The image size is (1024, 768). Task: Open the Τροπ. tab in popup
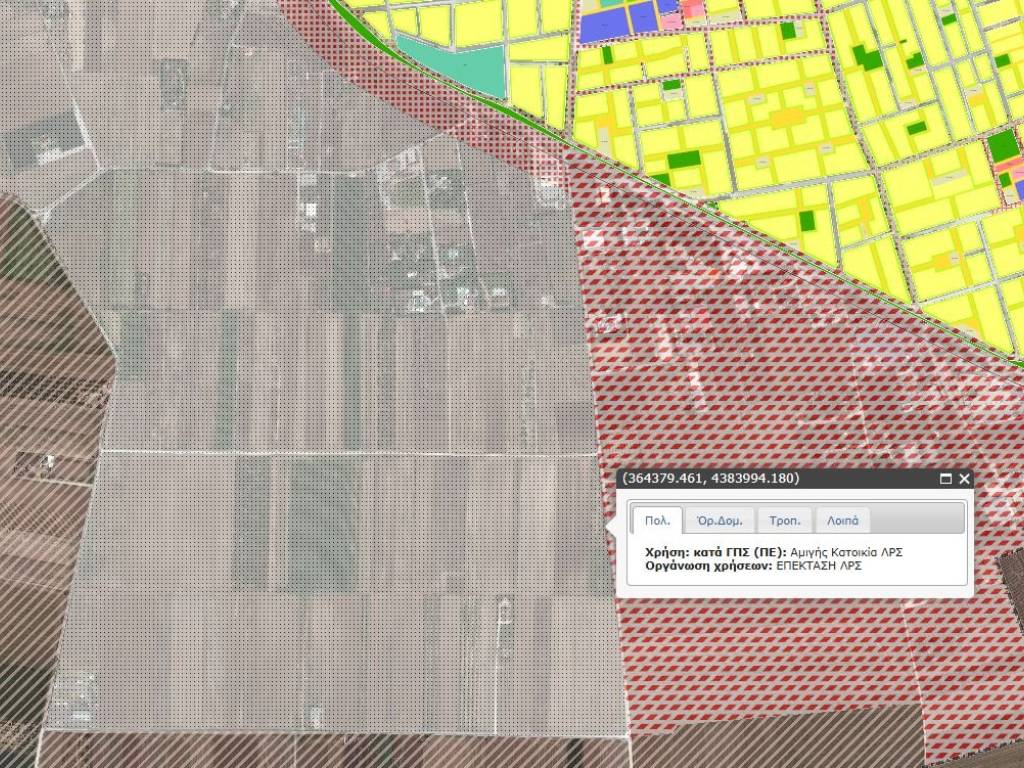tap(784, 521)
